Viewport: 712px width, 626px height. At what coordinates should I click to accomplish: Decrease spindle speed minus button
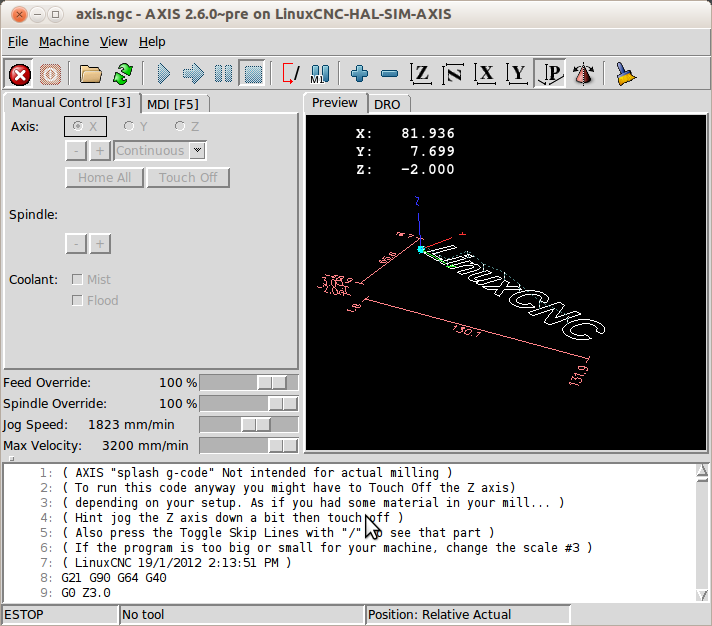pyautogui.click(x=76, y=244)
